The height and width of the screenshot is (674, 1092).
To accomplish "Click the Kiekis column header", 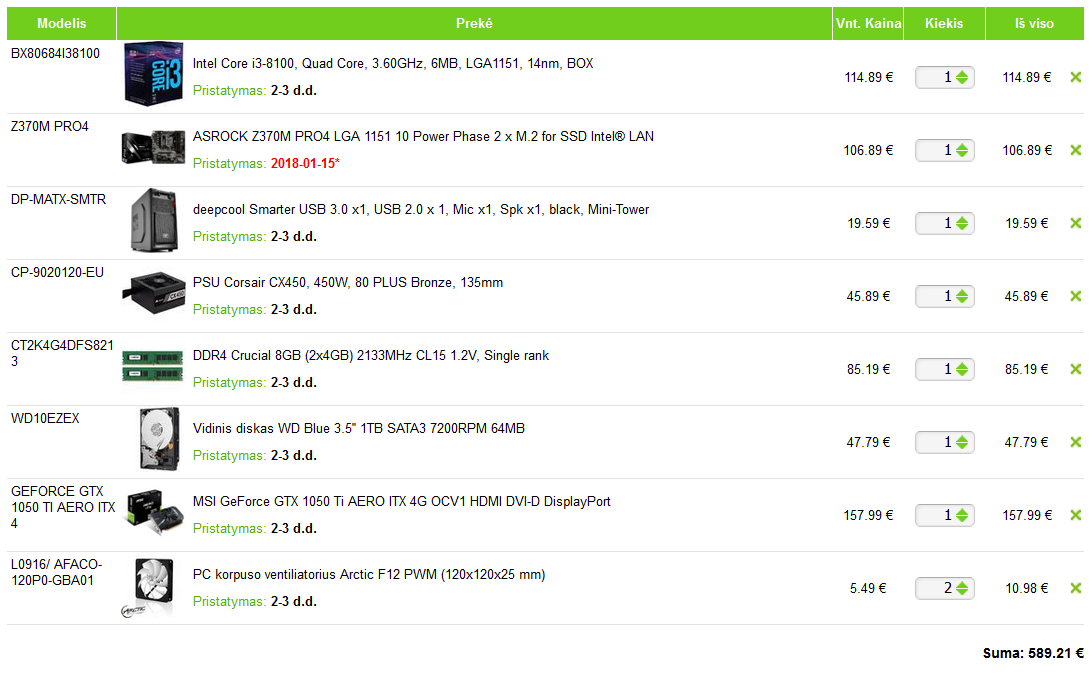I will (944, 24).
